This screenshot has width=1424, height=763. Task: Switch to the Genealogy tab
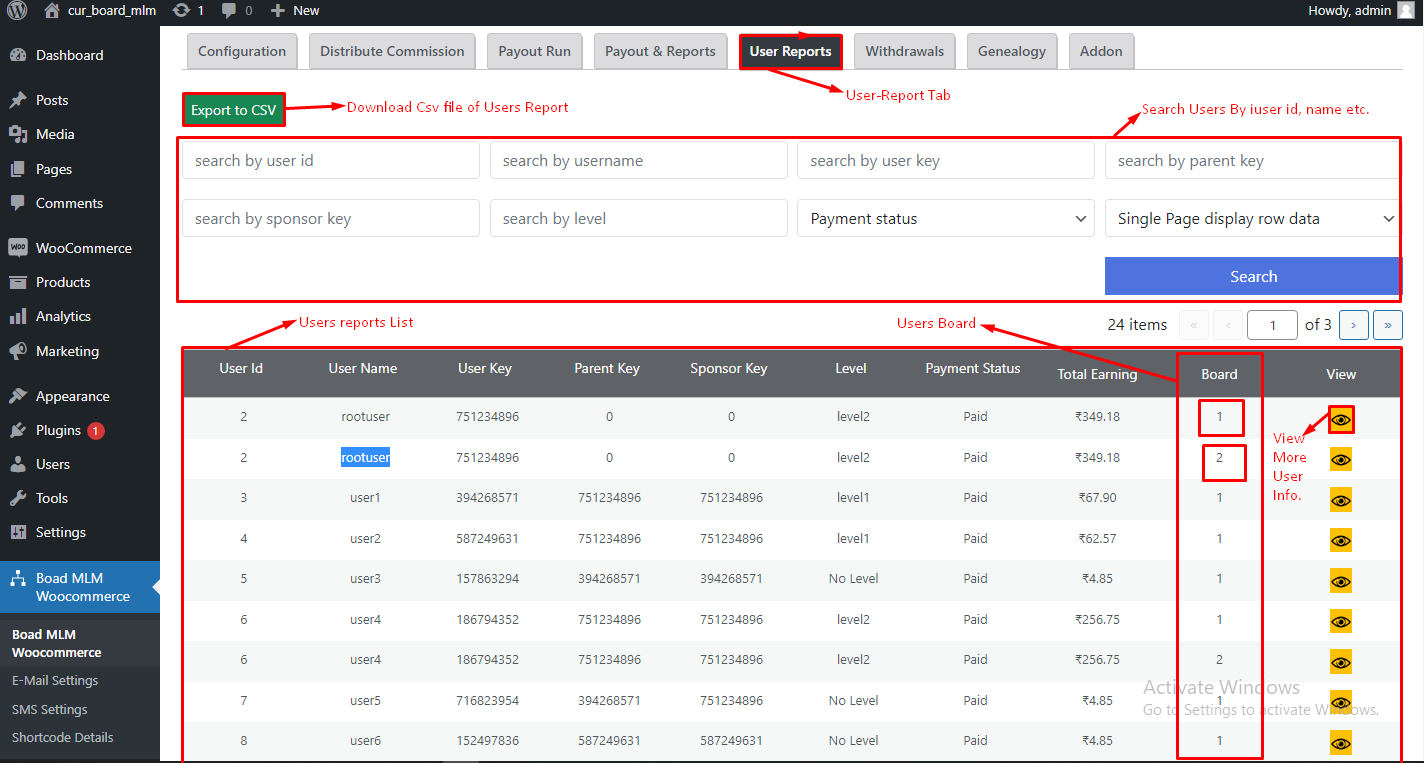1012,50
